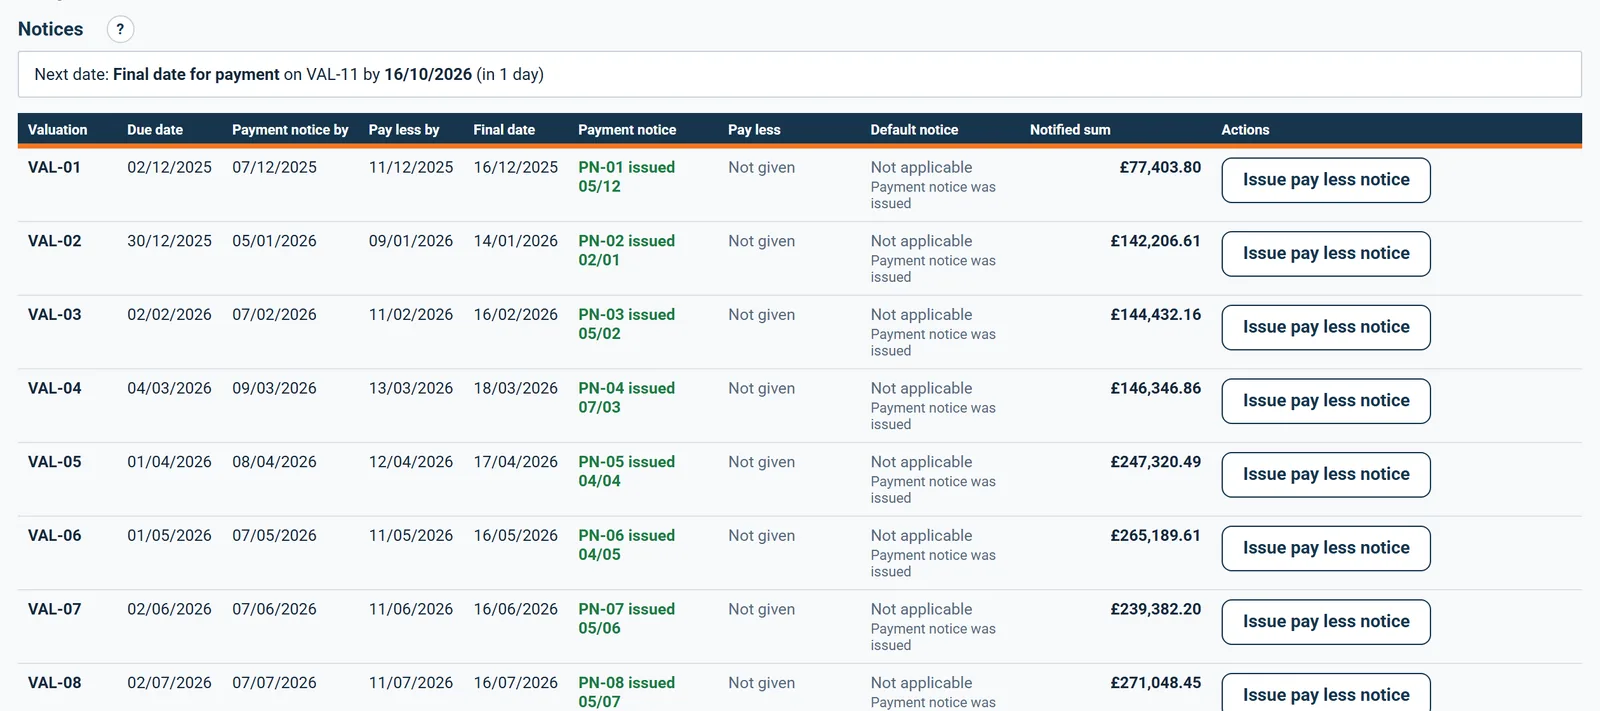Issue pay less notice for VAL-07

(x=1326, y=622)
